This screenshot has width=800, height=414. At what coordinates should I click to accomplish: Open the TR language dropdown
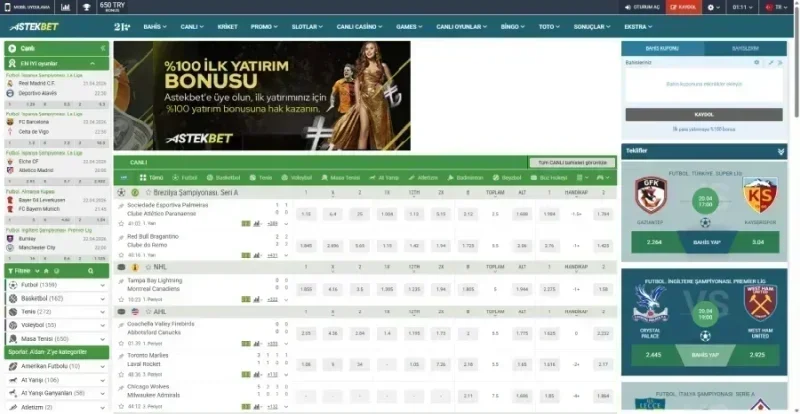777,7
